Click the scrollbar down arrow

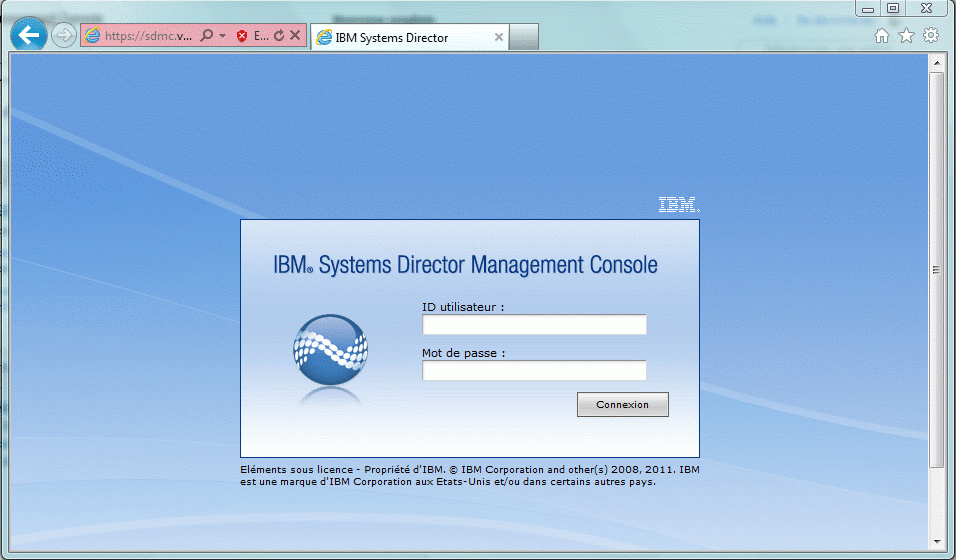(x=936, y=542)
